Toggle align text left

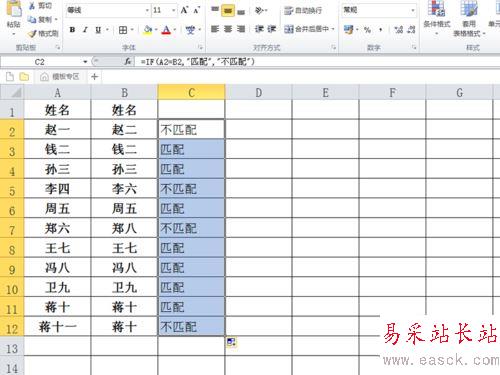tap(215, 29)
